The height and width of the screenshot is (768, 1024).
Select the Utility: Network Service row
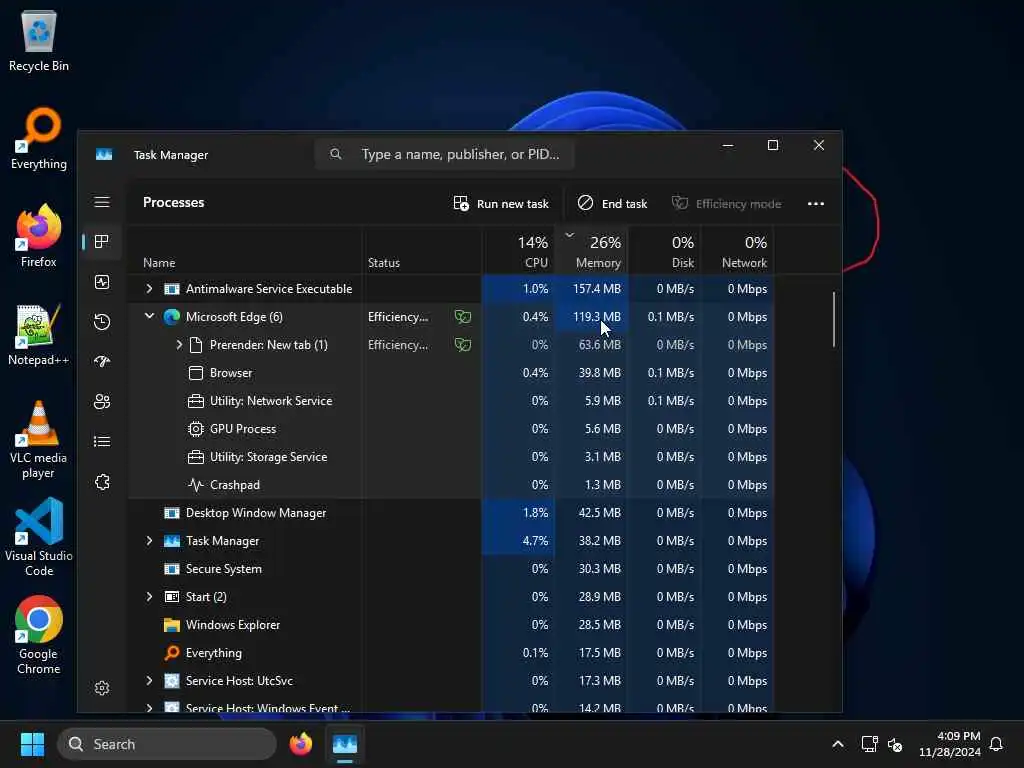point(451,401)
